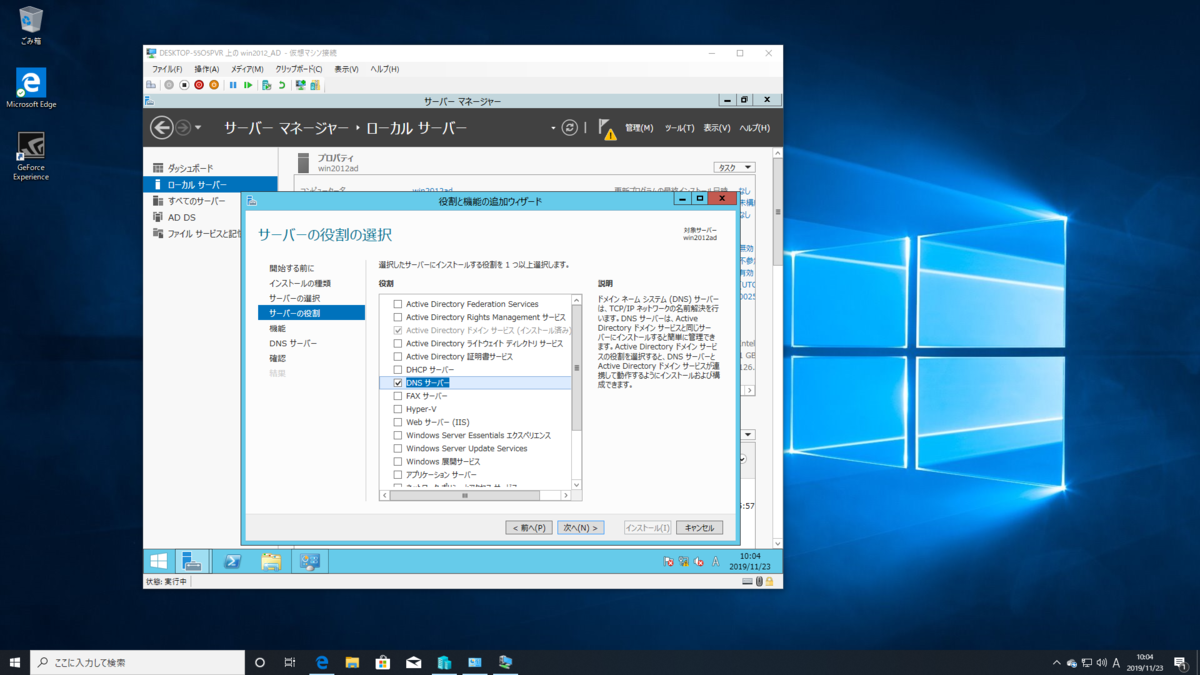Screen dimensions: 1200x675
Task: Create a checkpoint using toolbar icon
Action: point(267,85)
